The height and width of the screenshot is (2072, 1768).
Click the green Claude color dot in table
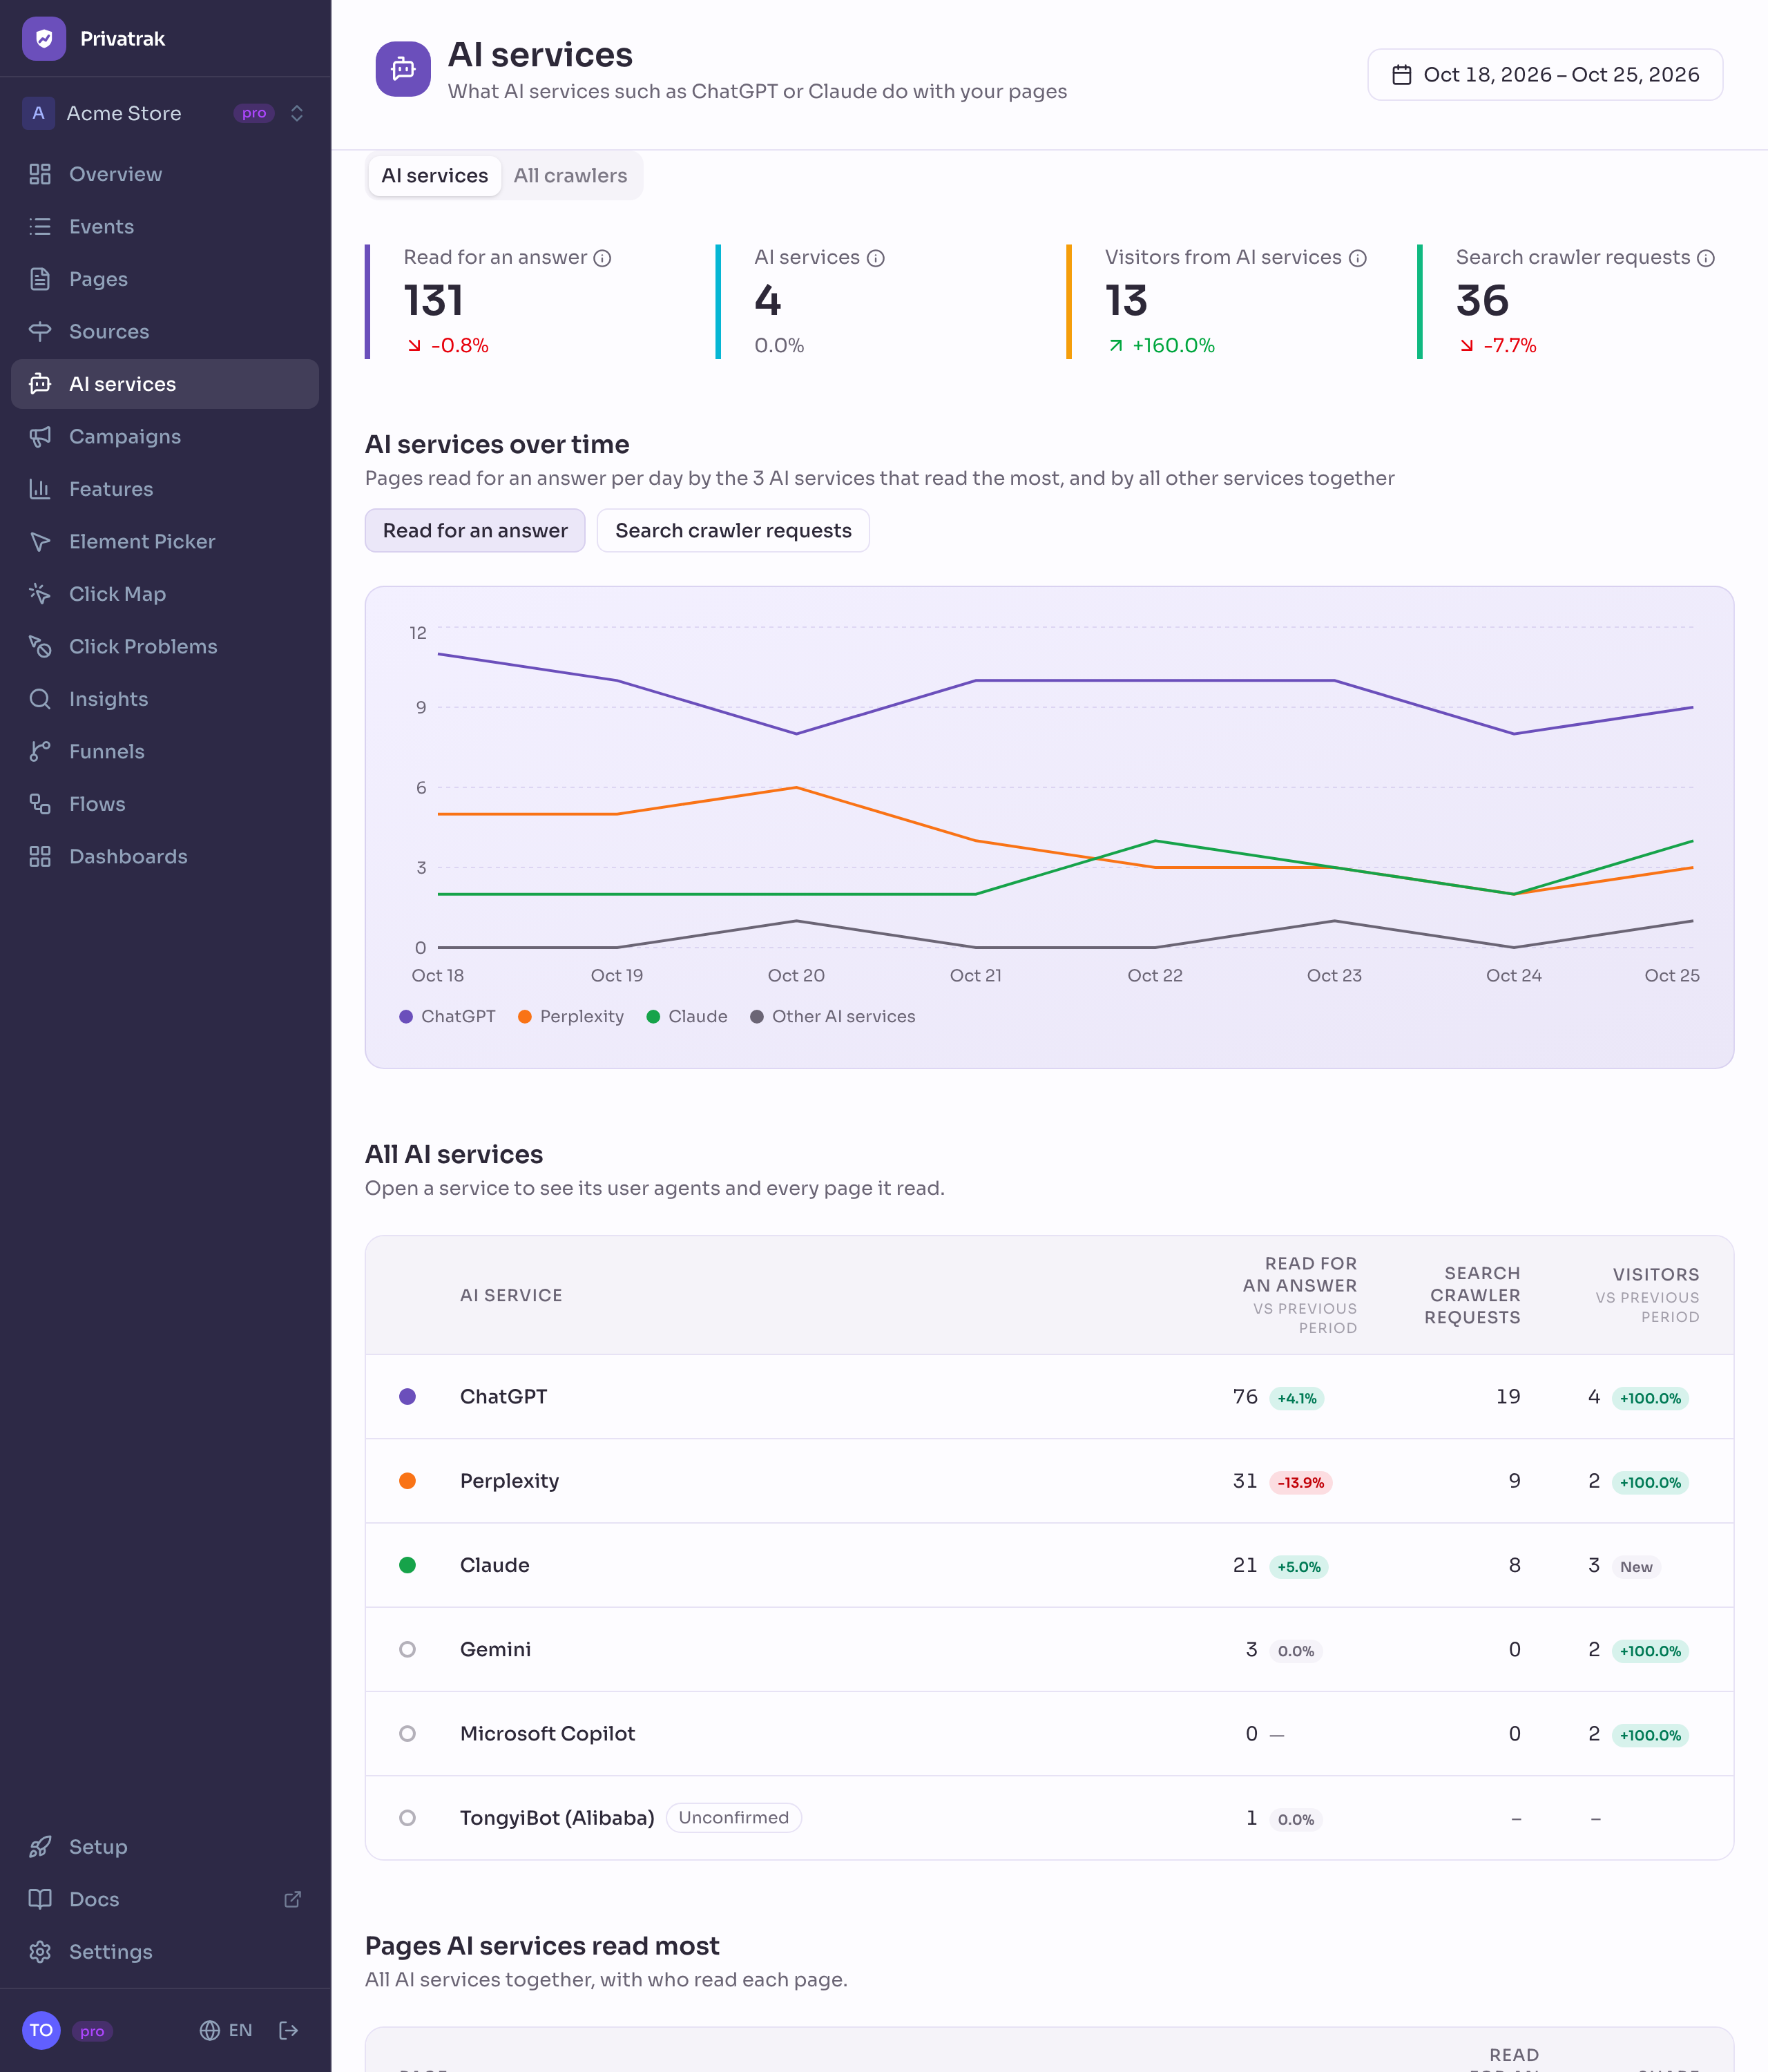click(x=407, y=1565)
